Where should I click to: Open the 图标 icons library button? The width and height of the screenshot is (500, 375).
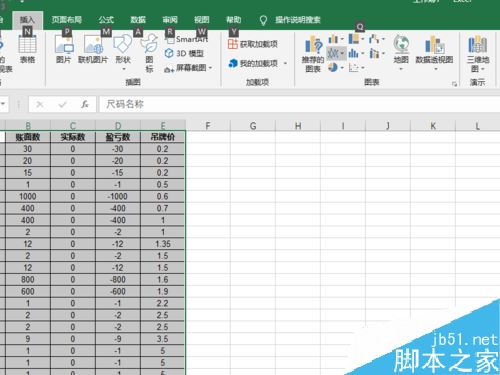coord(149,53)
